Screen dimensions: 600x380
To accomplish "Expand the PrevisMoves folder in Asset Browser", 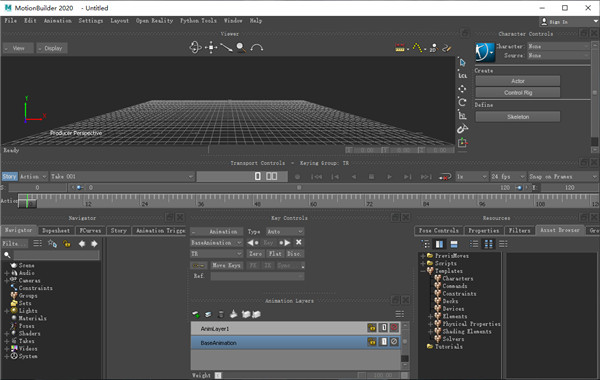I will coord(423,256).
